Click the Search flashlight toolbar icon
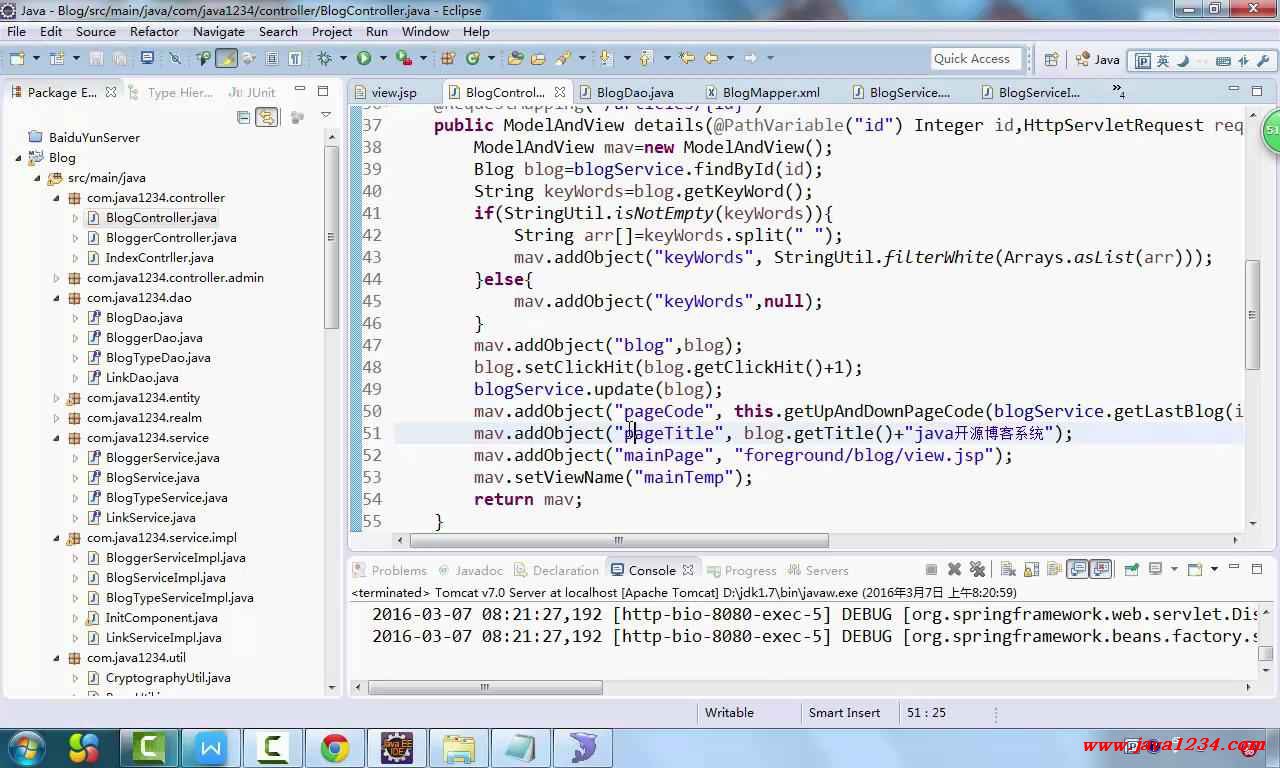The width and height of the screenshot is (1280, 768). coord(563,59)
